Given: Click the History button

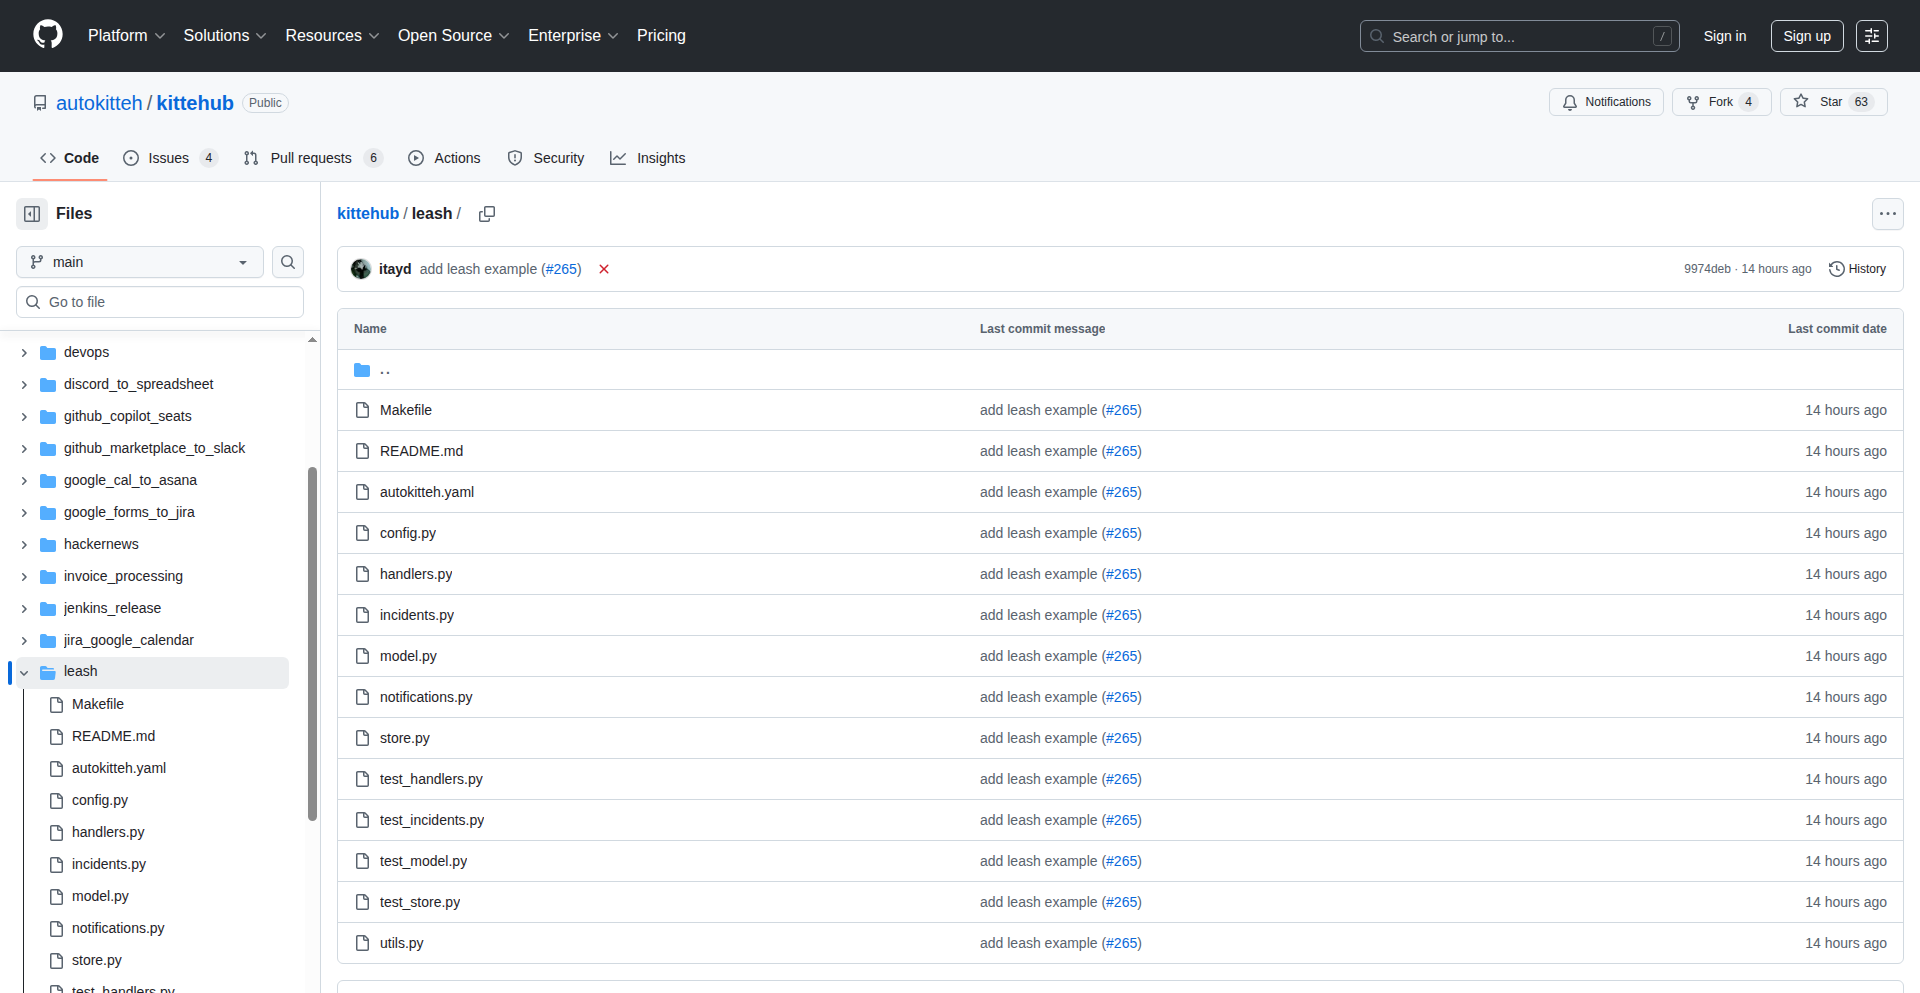Looking at the screenshot, I should pos(1857,269).
